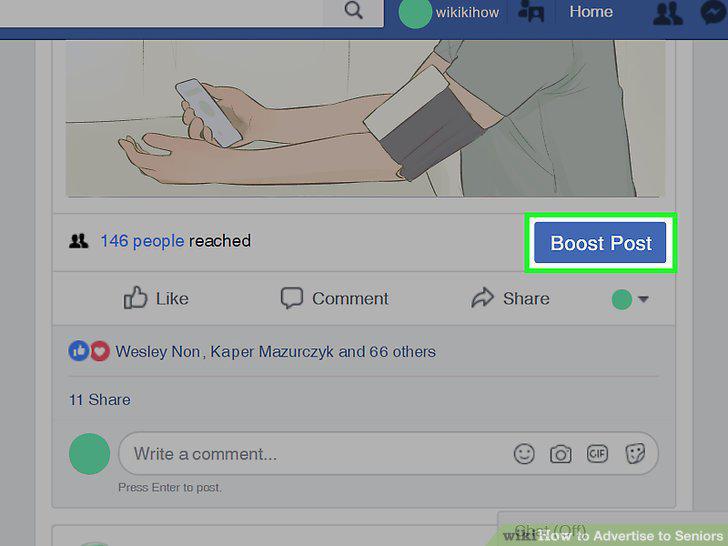Open the post image of the arm
Screen dimensions: 728x546
click(x=365, y=118)
